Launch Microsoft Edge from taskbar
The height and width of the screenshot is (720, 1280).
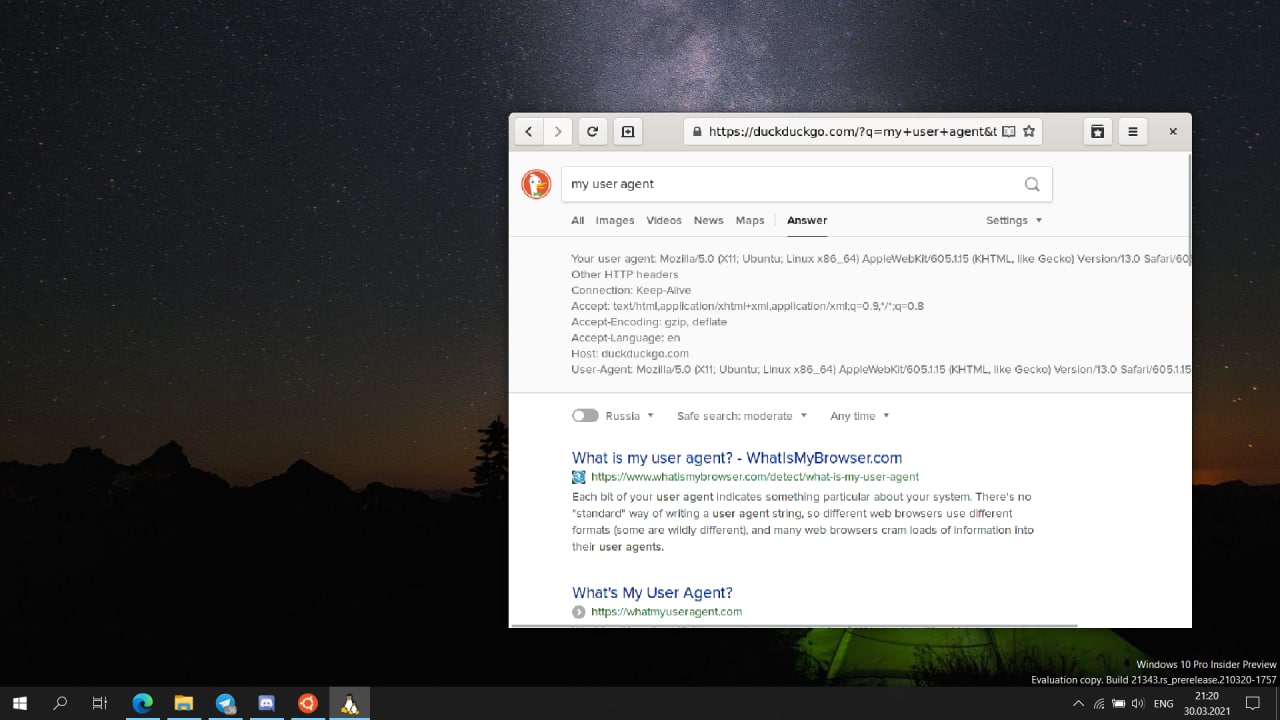(142, 703)
